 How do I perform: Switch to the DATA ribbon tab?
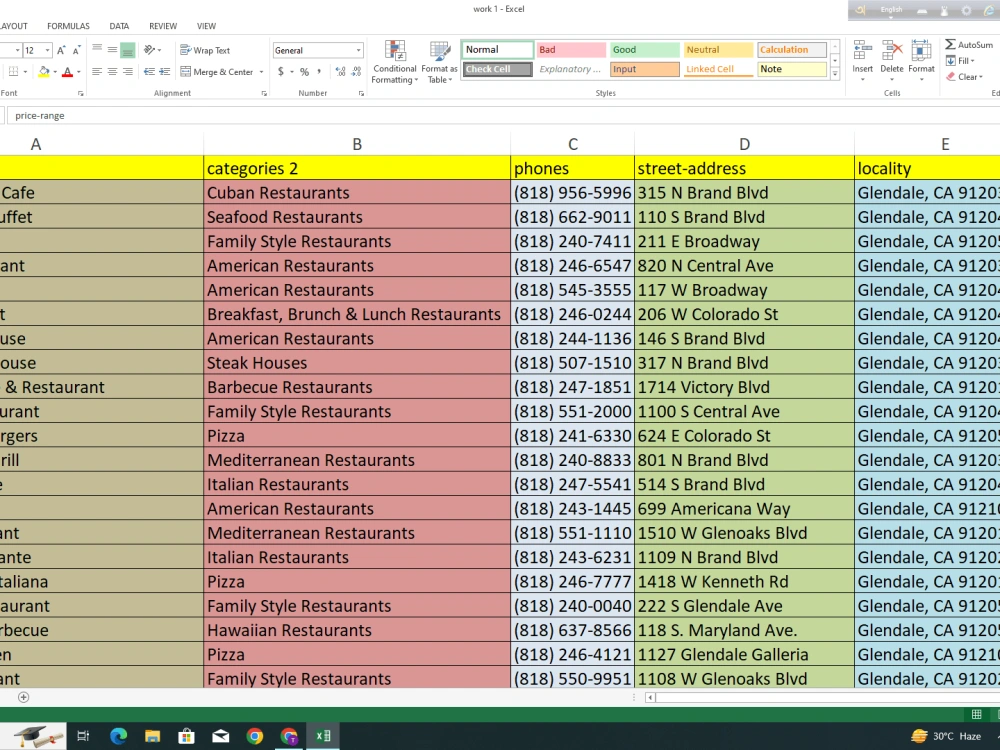point(119,25)
